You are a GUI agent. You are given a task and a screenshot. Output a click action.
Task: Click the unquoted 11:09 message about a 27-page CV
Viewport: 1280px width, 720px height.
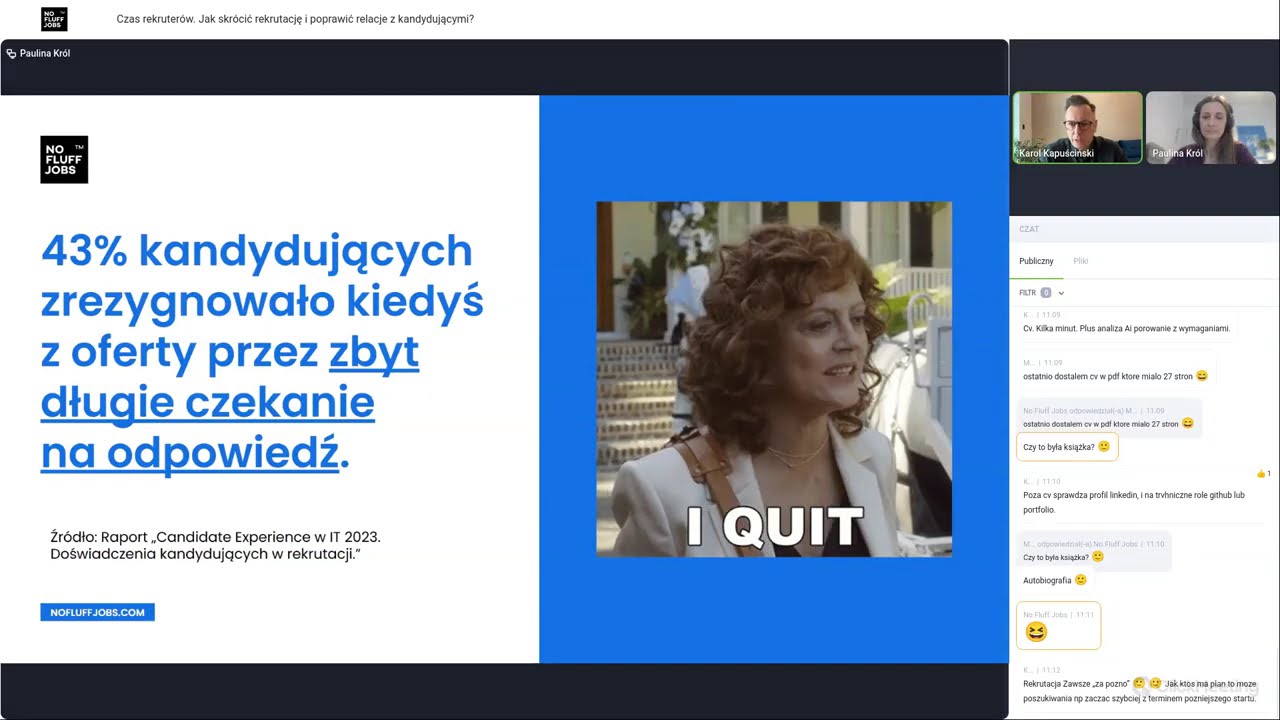[x=1115, y=376]
